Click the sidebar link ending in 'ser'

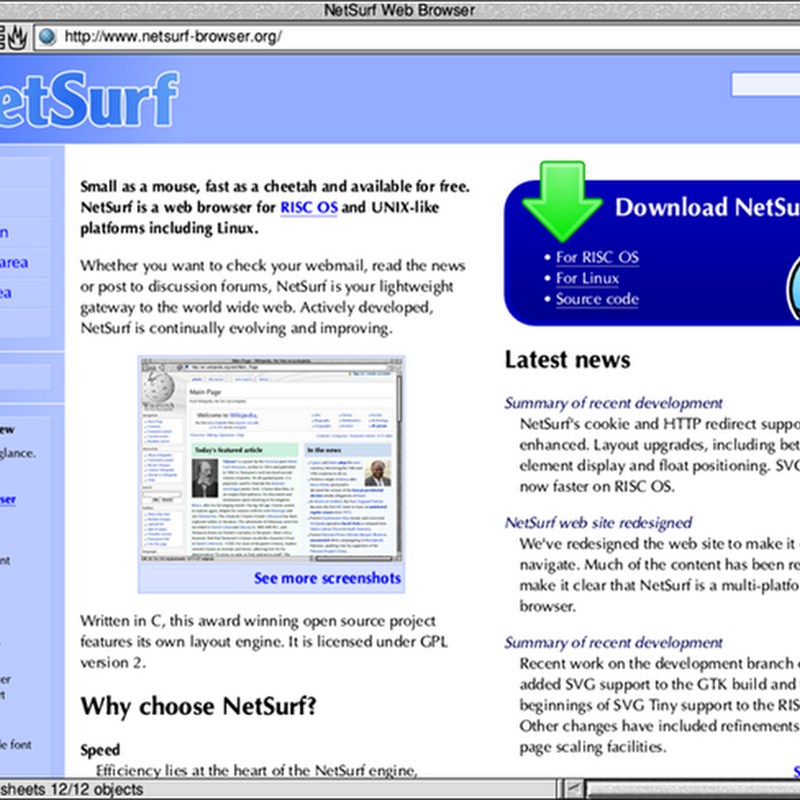pos(8,499)
